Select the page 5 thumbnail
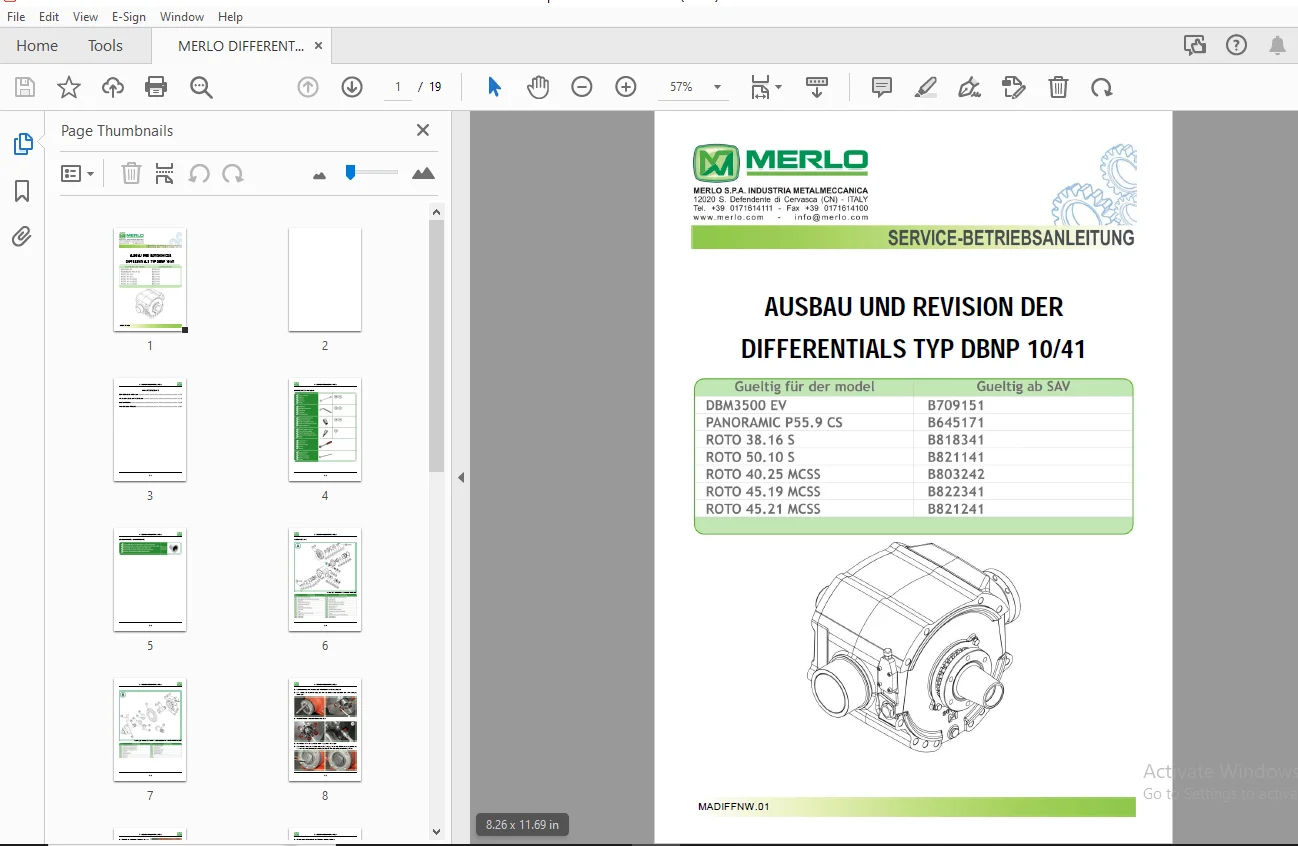The height and width of the screenshot is (846, 1298). click(x=150, y=580)
